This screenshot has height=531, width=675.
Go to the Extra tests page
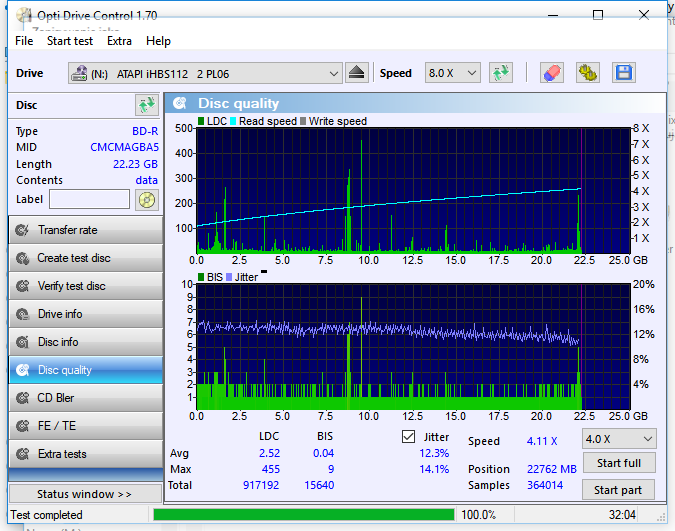(86, 454)
